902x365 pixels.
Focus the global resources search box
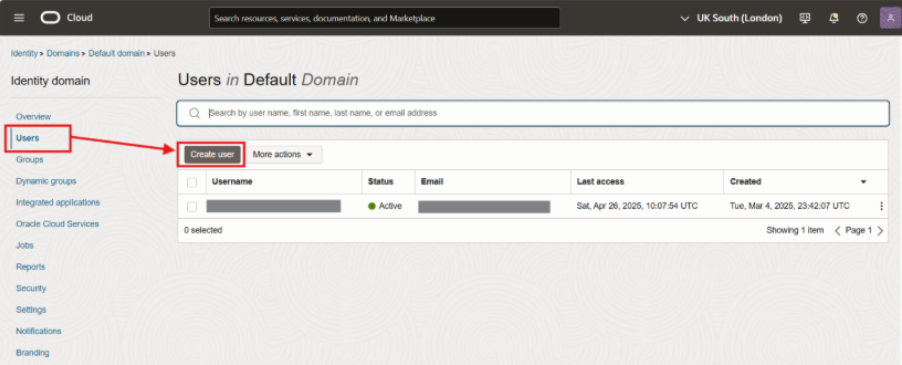click(384, 18)
